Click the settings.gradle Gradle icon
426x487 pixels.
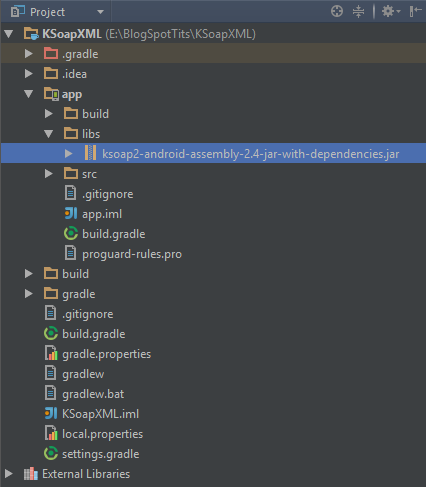click(51, 453)
